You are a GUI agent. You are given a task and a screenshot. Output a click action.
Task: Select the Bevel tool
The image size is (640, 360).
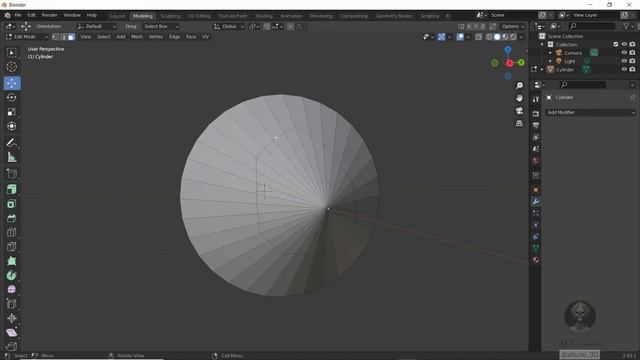[11, 218]
